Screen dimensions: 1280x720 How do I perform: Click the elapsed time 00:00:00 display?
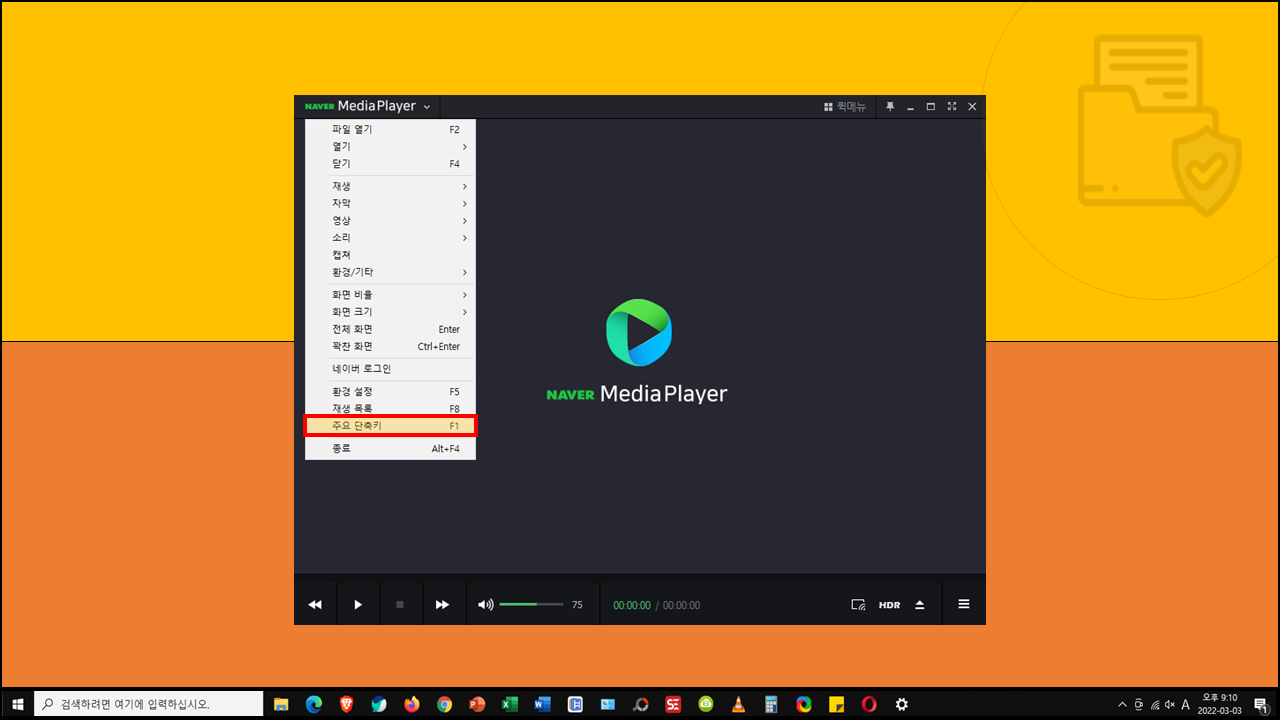(632, 605)
